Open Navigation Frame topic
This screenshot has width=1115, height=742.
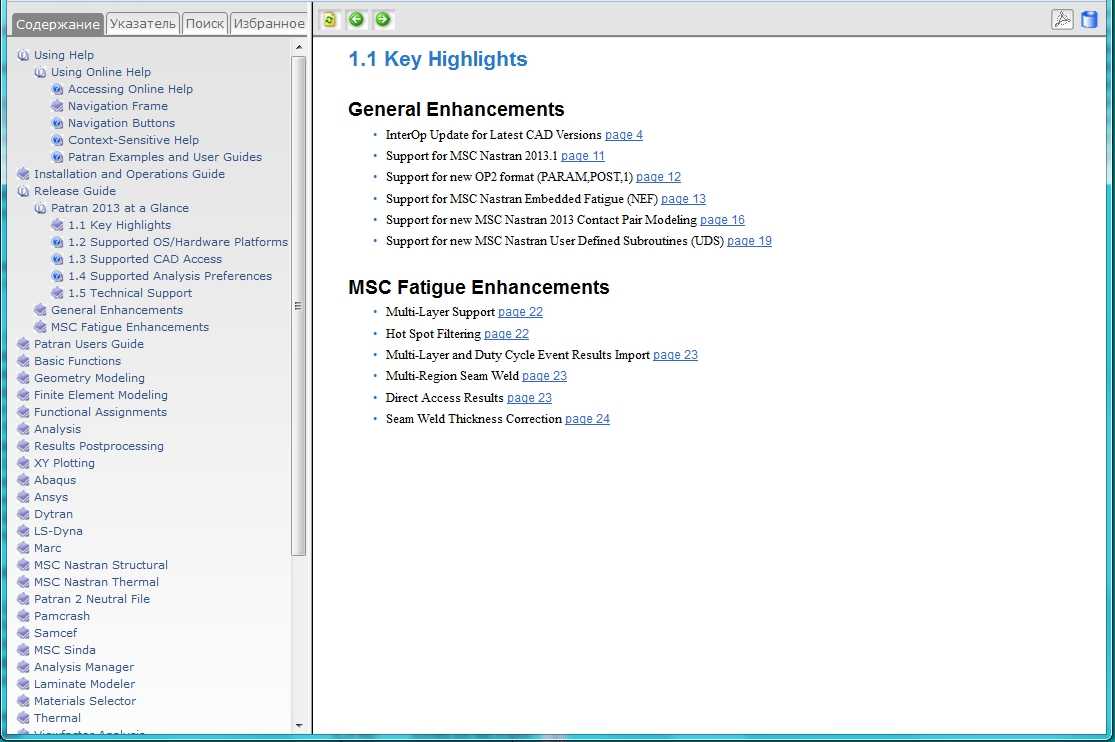118,106
